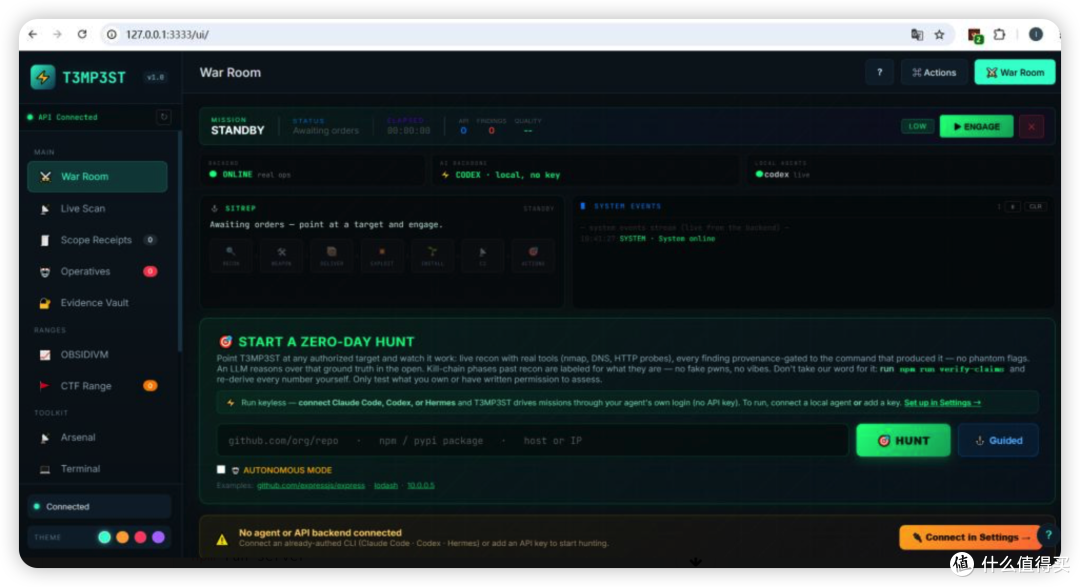Toggle the LOW intensity badge

click(x=917, y=127)
